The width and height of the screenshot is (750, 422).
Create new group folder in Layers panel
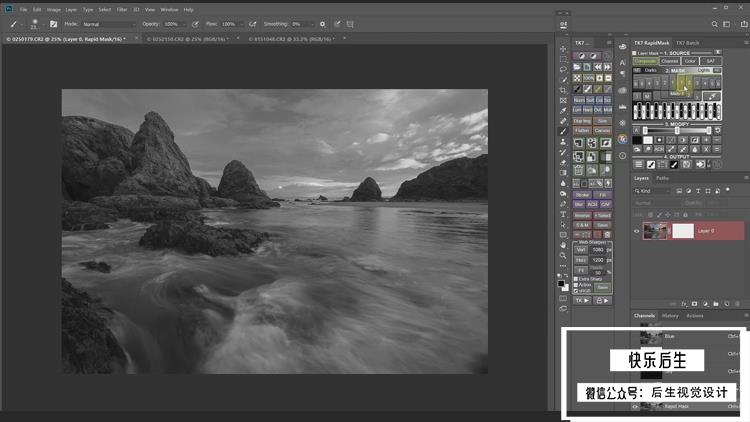[x=716, y=304]
